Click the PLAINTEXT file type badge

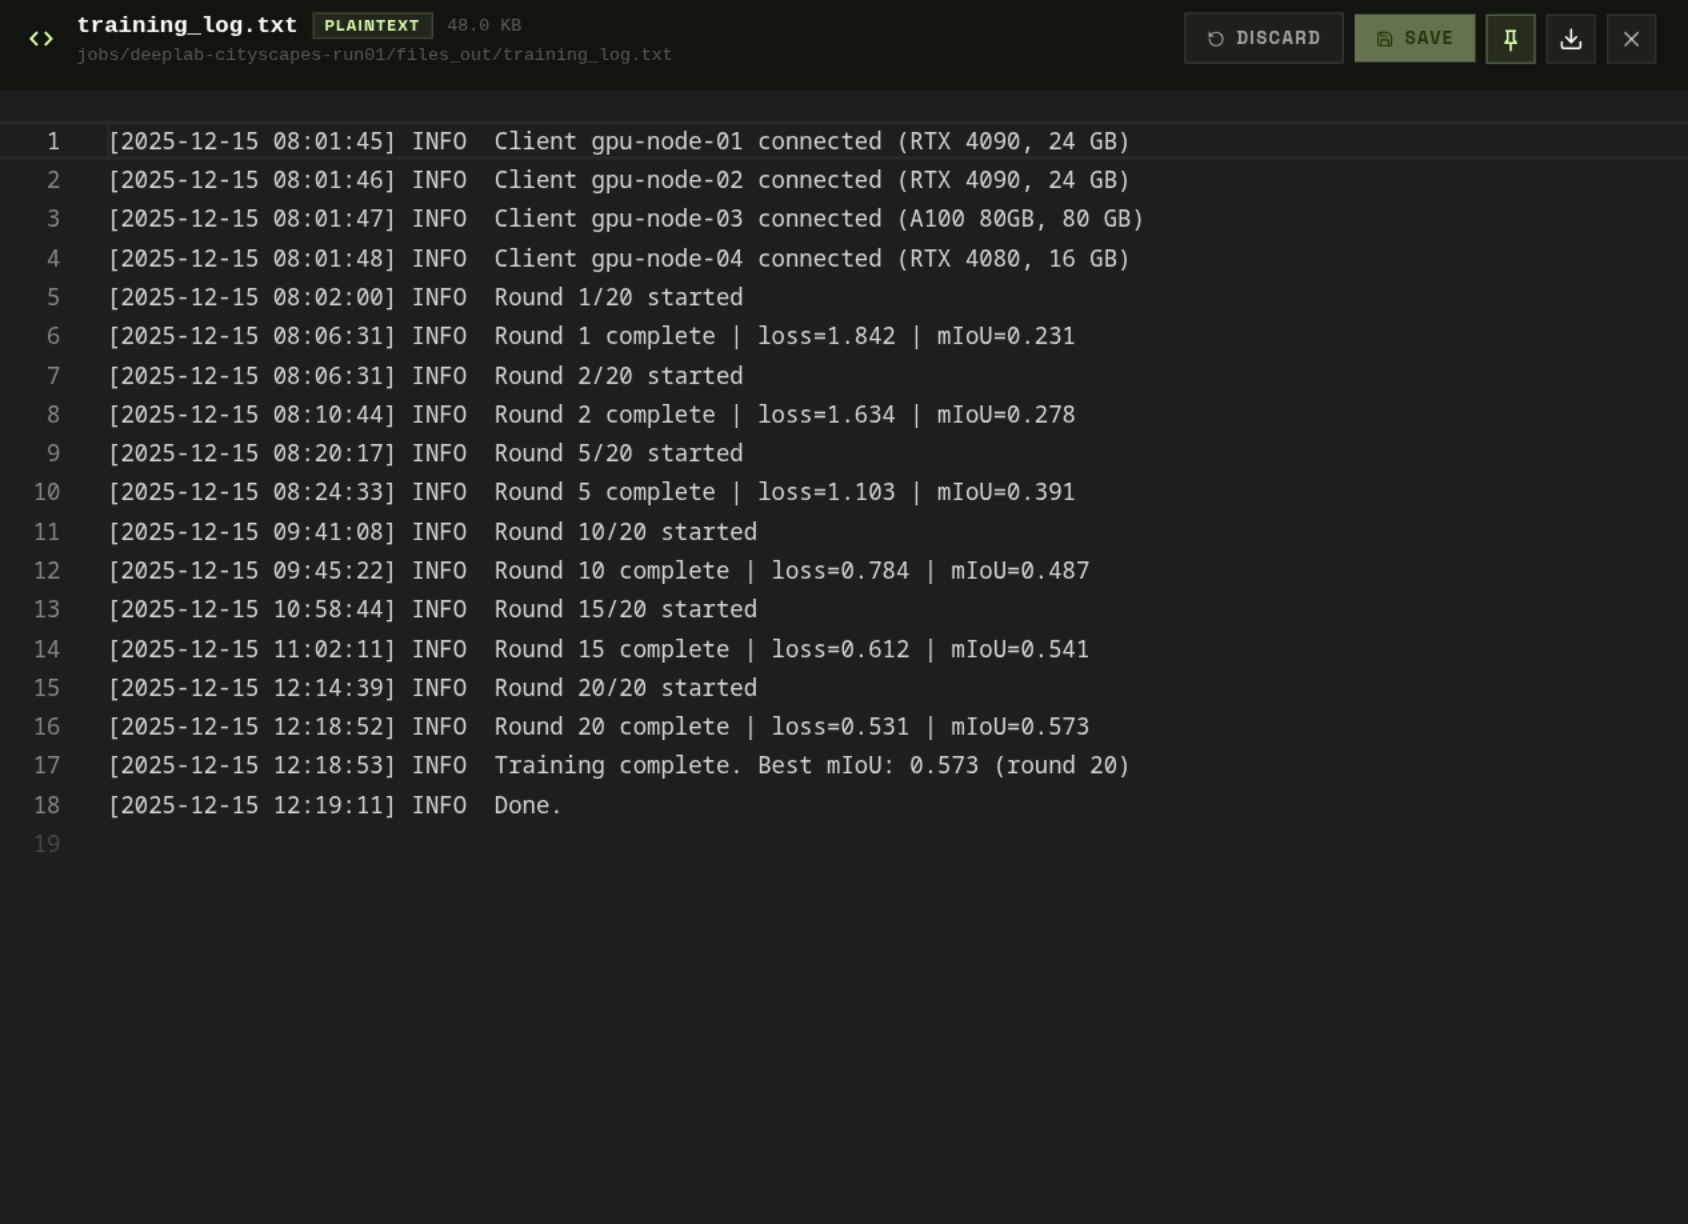[x=372, y=25]
